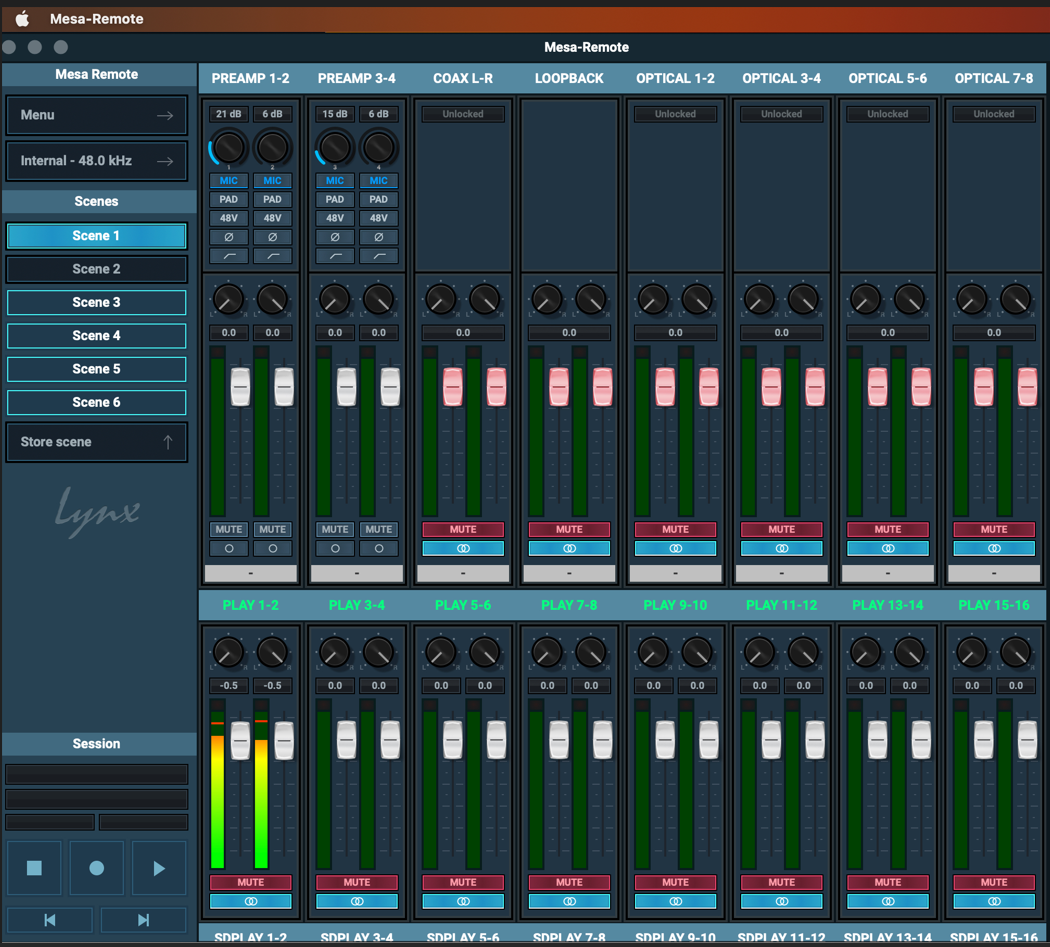Open the label field under COAX L-R
Image resolution: width=1050 pixels, height=947 pixels.
pyautogui.click(x=463, y=573)
